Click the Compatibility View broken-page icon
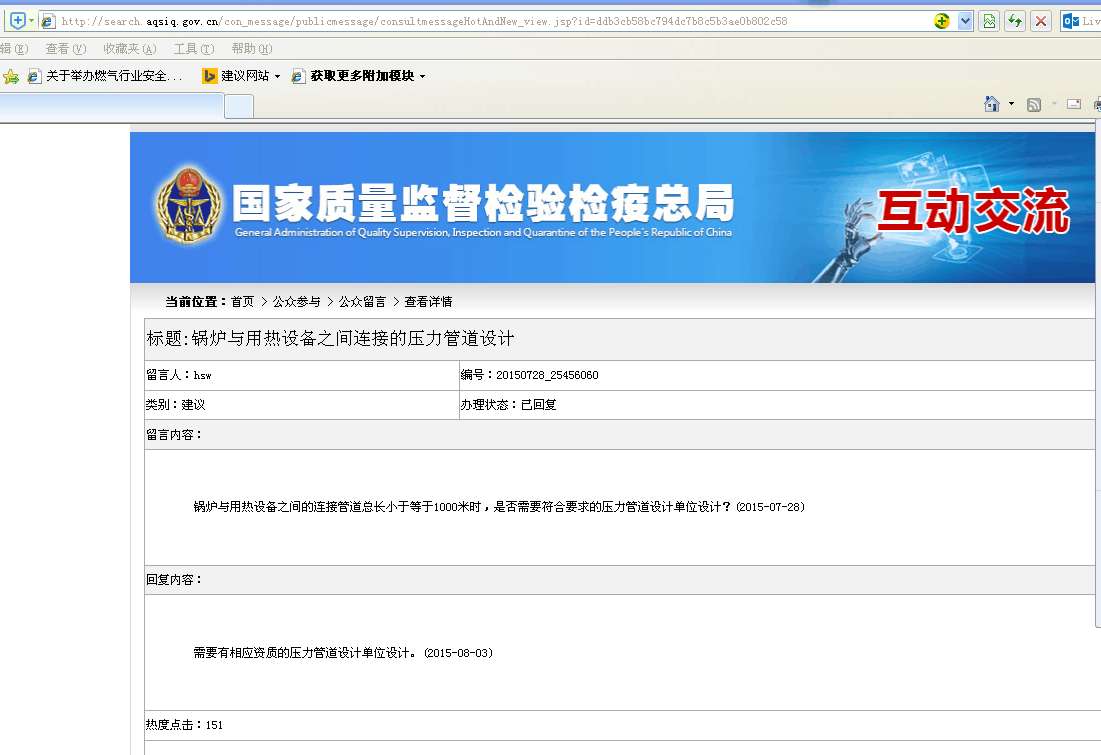1101x755 pixels. (x=989, y=21)
